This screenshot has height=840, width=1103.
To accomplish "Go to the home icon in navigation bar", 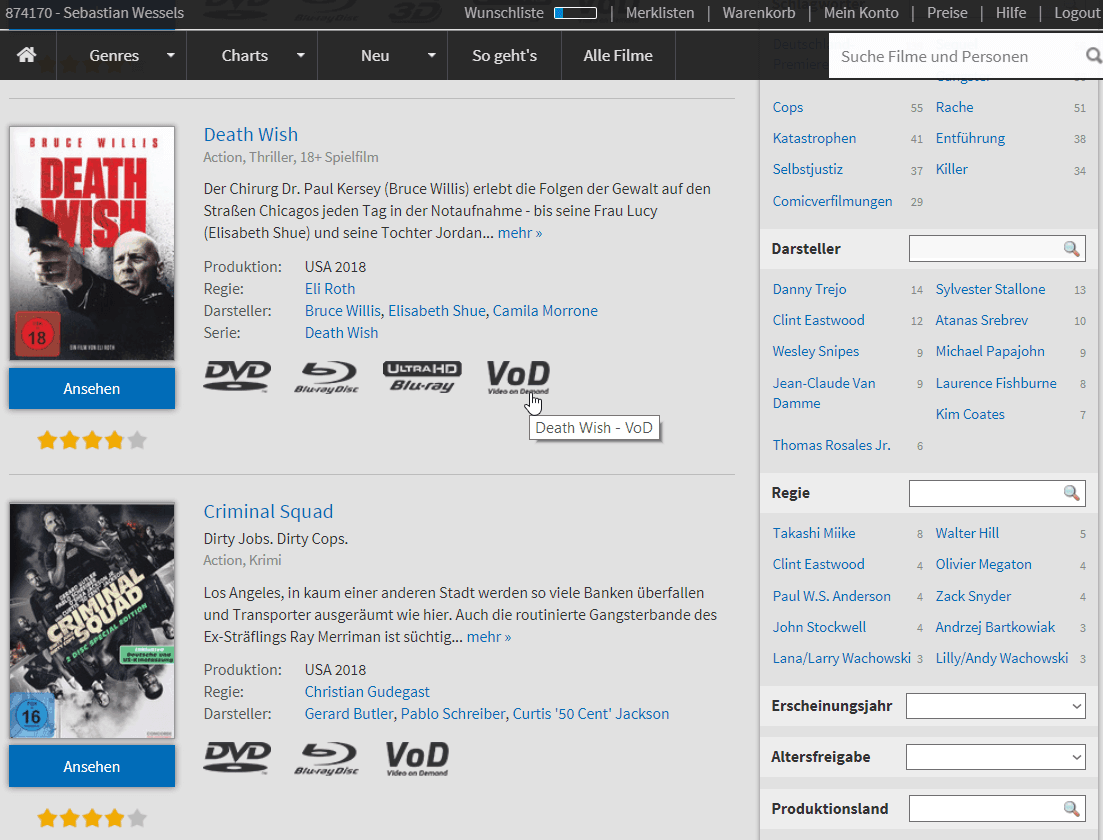I will (27, 55).
